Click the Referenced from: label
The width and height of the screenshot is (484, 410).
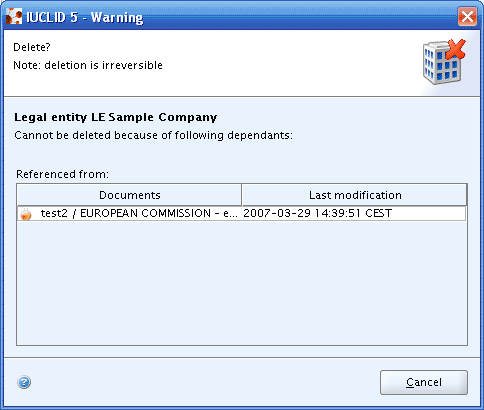[x=62, y=174]
